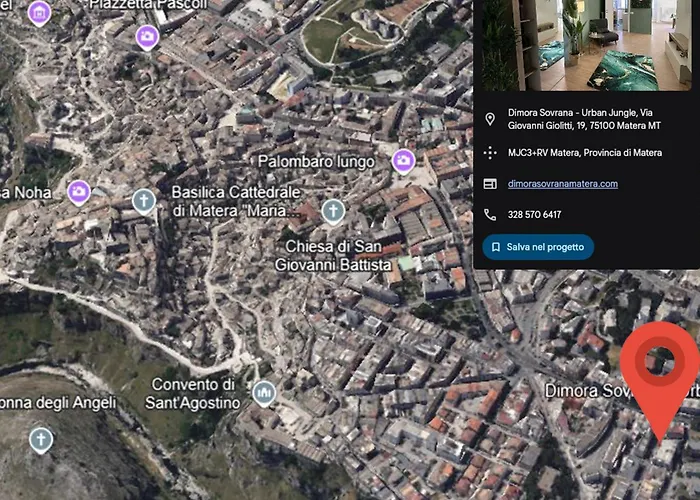
Task: Click the Dimora Sovrana map label text
Action: [x=590, y=390]
